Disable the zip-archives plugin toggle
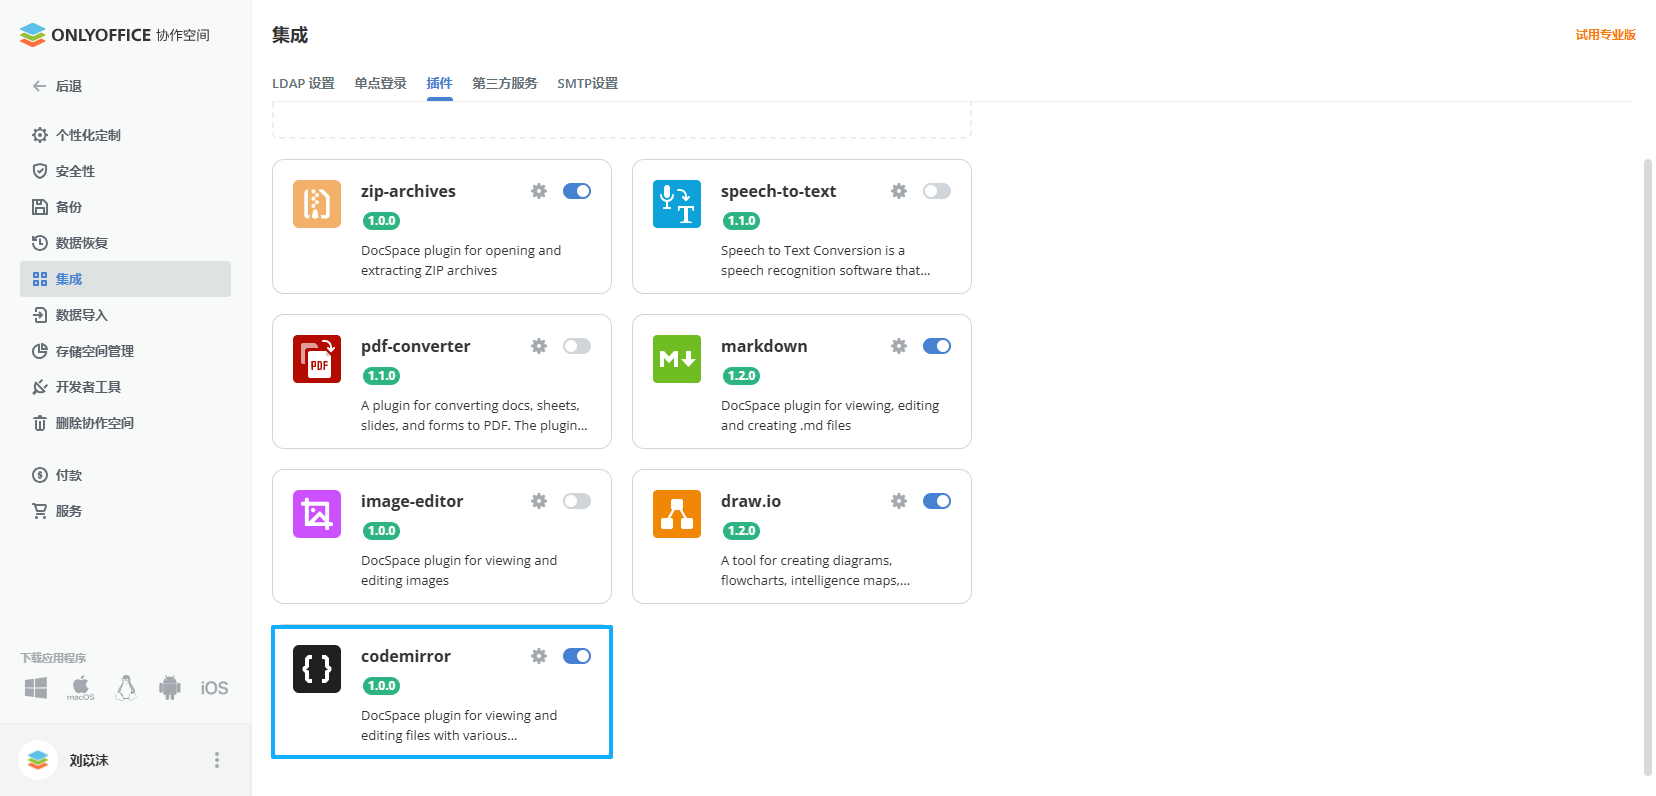This screenshot has height=796, width=1656. coord(577,191)
